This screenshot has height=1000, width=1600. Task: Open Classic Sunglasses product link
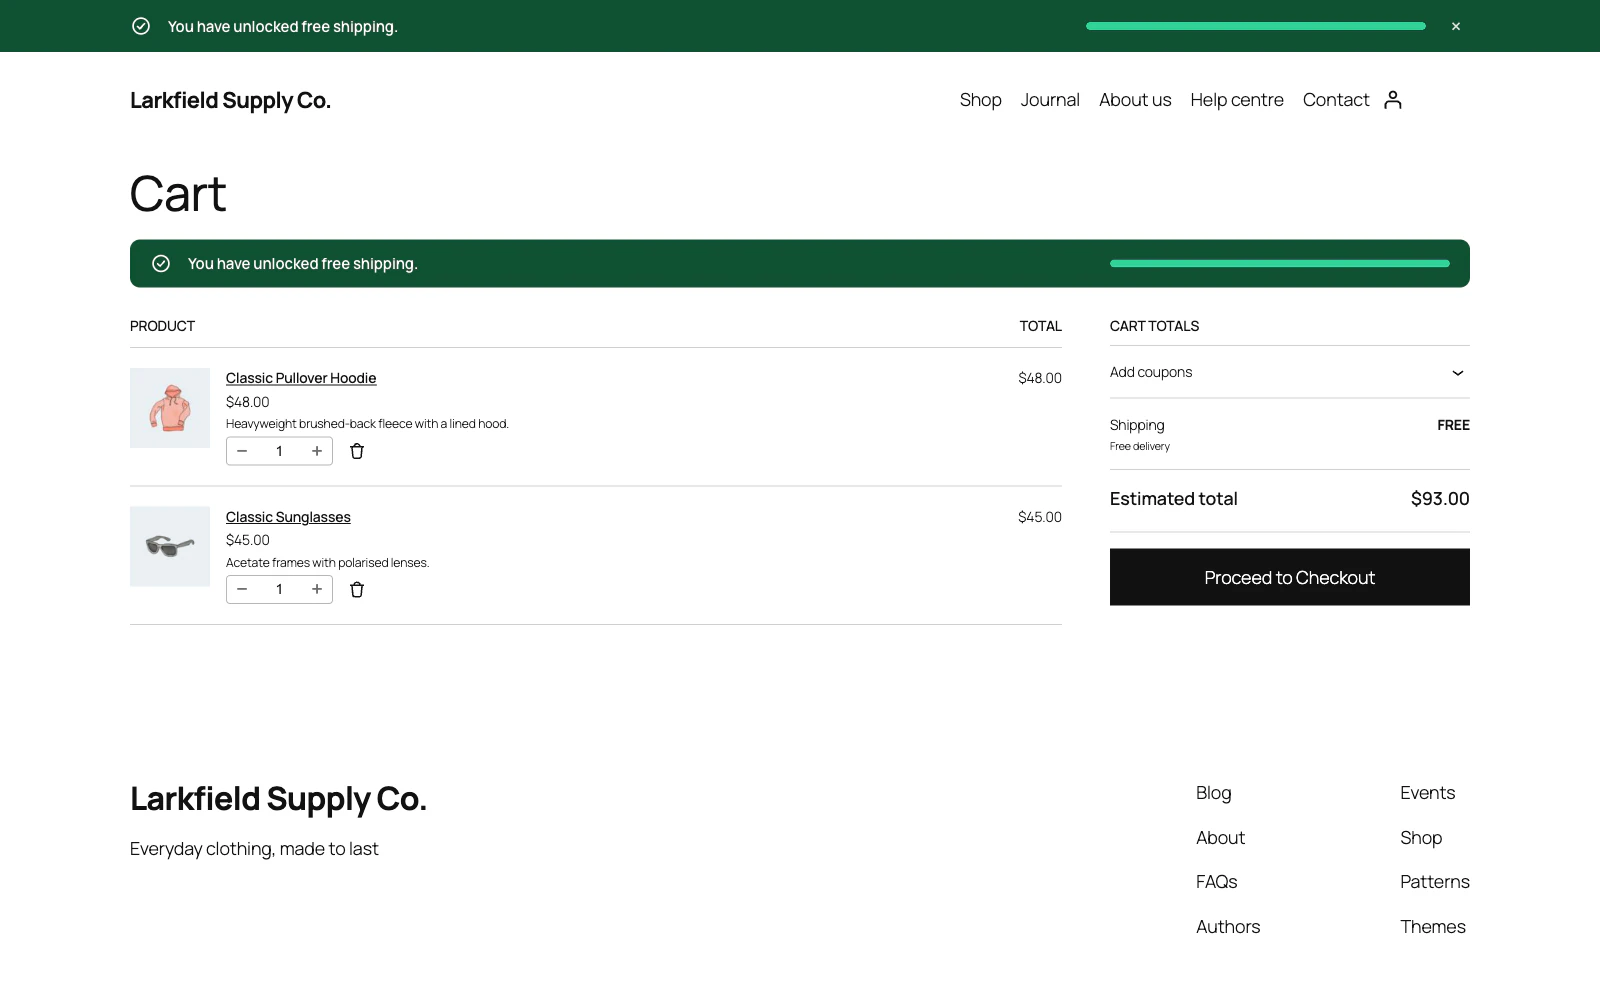(288, 517)
